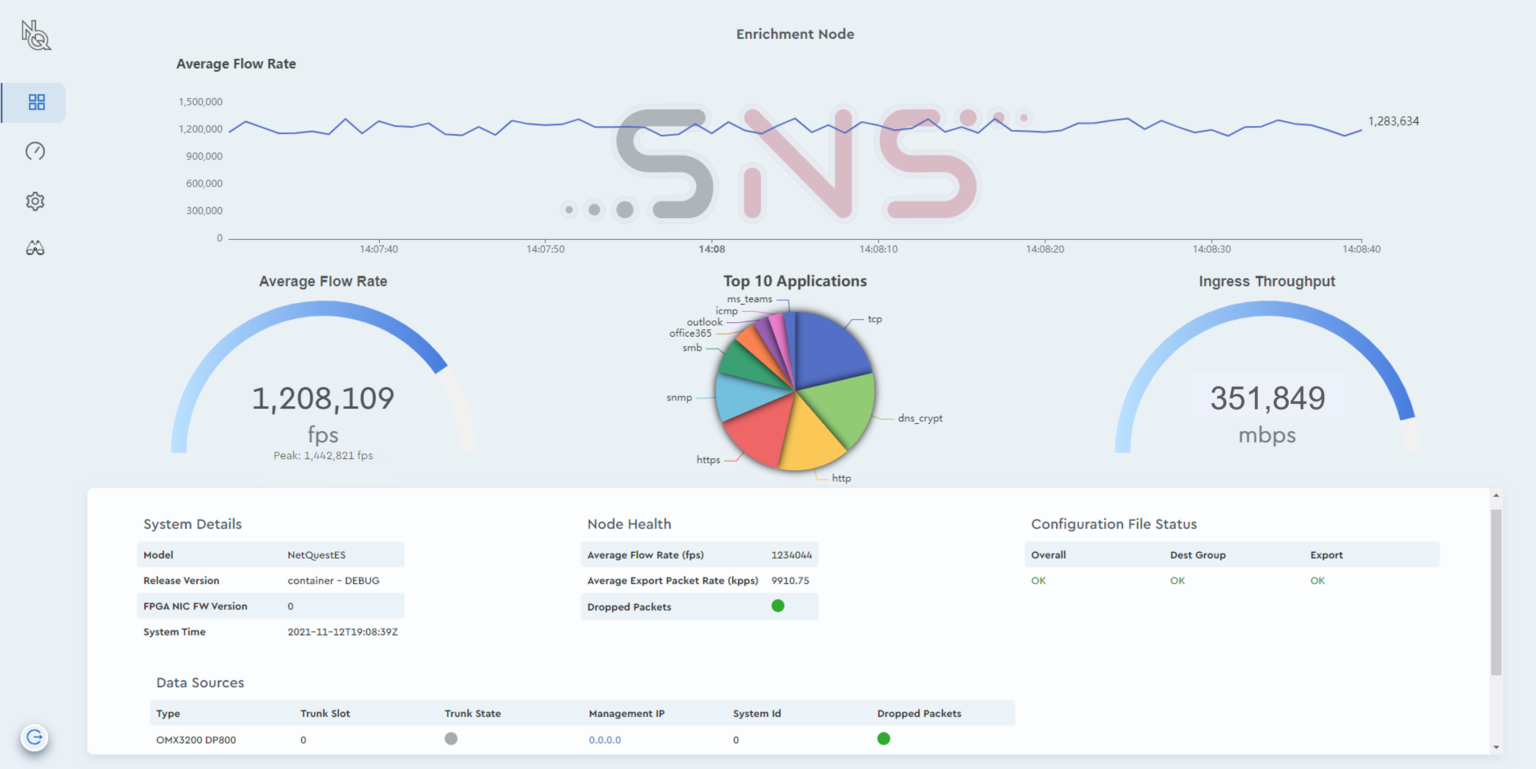1536x769 pixels.
Task: Click the 1,208,109 fps gauge value
Action: point(323,399)
